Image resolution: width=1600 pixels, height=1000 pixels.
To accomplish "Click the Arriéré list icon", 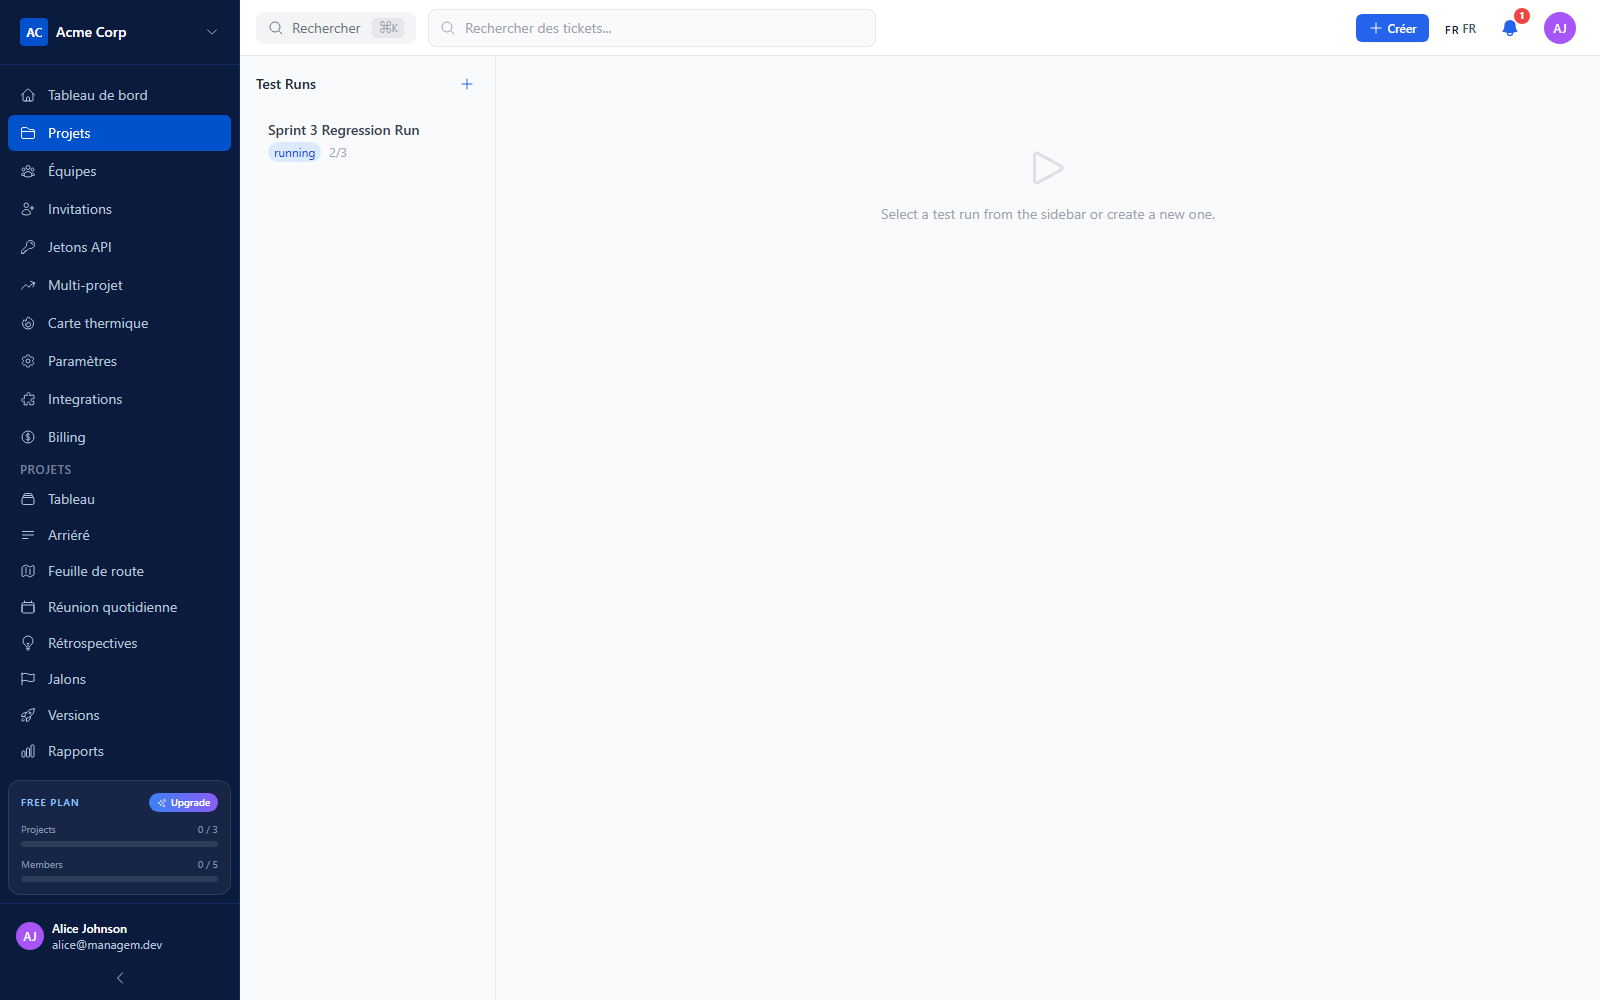I will click(x=28, y=535).
